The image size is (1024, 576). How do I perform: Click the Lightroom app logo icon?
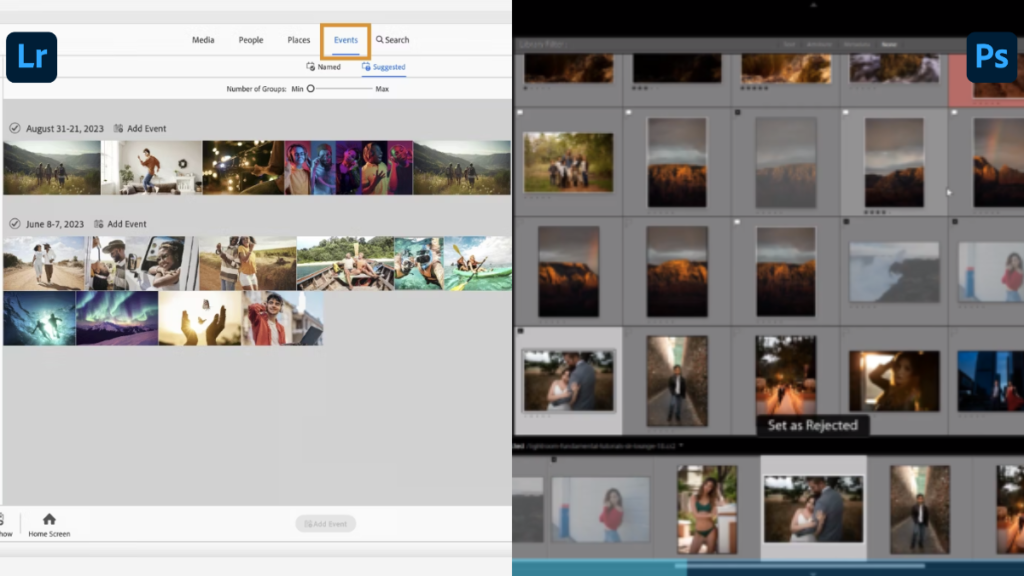[31, 57]
